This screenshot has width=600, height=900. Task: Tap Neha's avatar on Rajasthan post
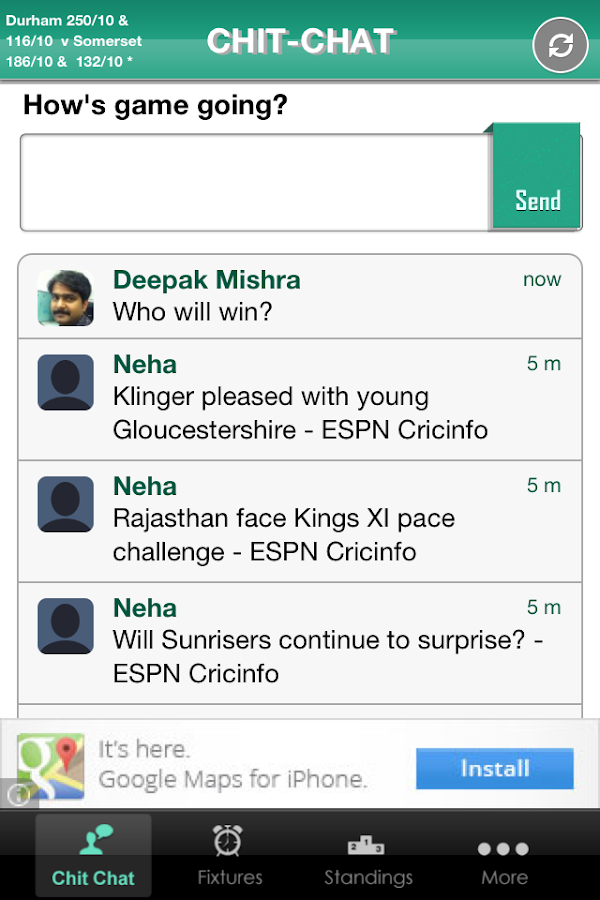click(x=65, y=504)
